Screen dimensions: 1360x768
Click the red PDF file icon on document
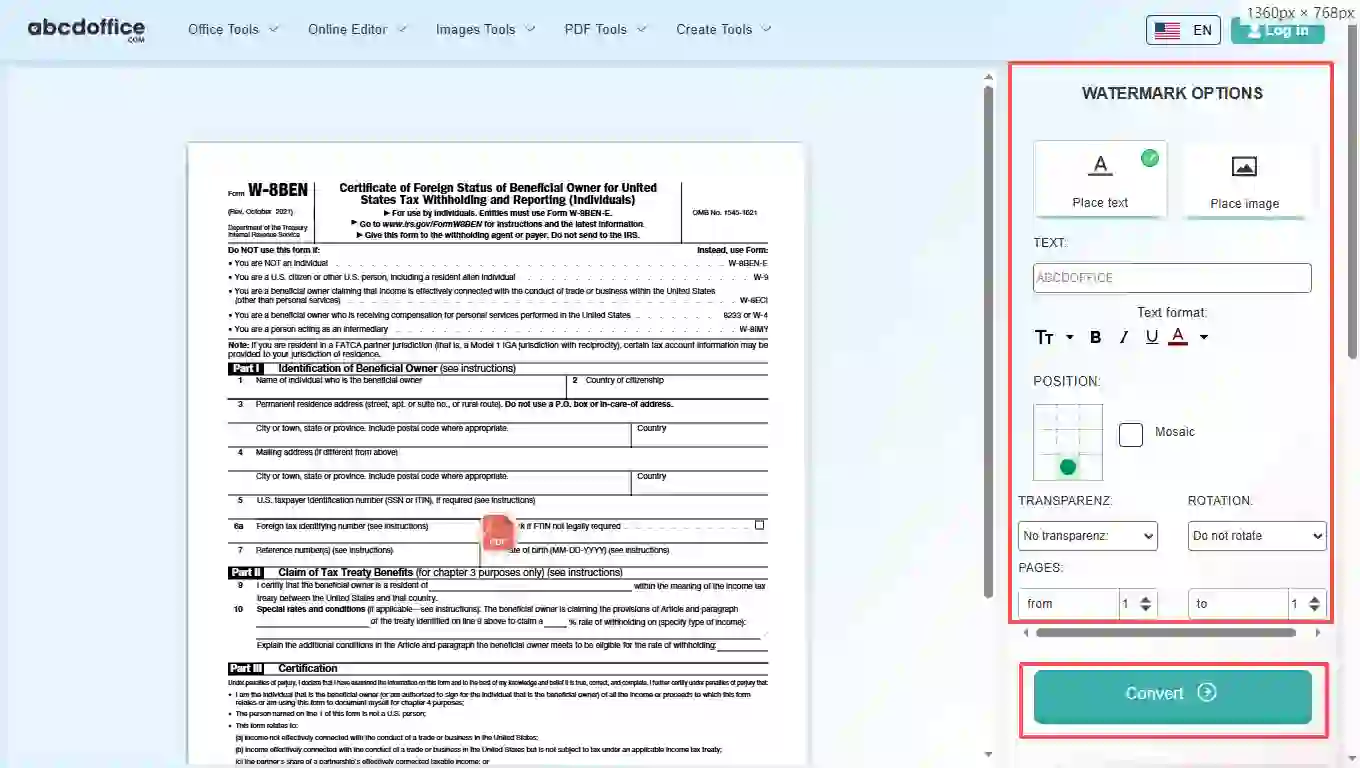coord(498,532)
